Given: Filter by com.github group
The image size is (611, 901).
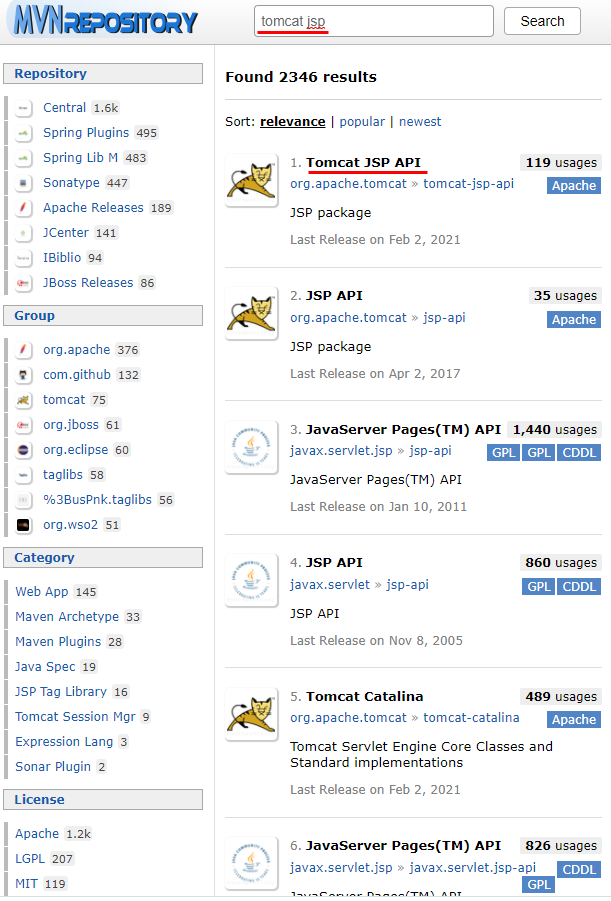Looking at the screenshot, I should (x=77, y=375).
